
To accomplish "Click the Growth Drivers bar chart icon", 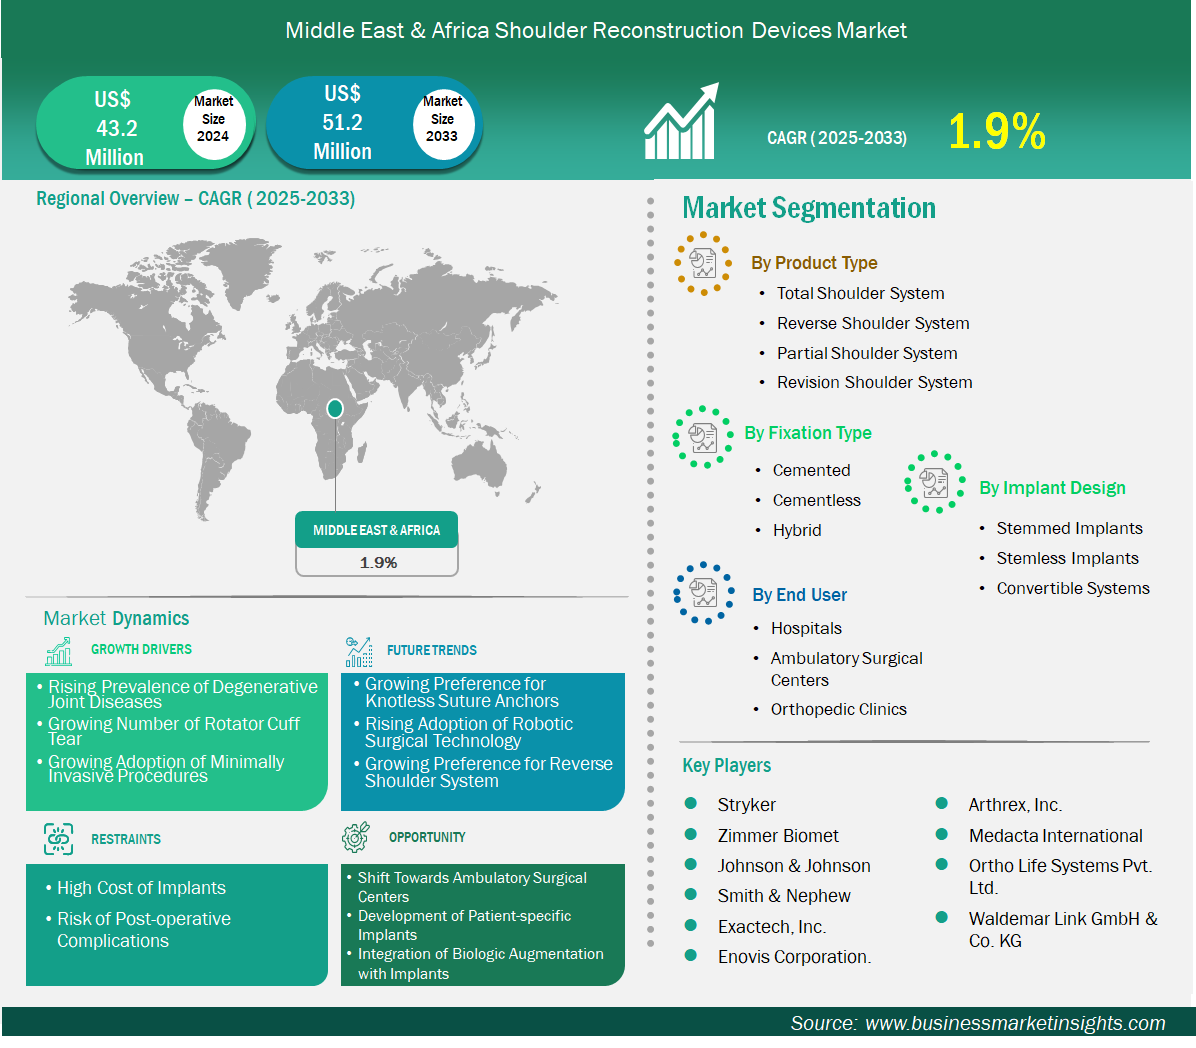I will pyautogui.click(x=59, y=651).
